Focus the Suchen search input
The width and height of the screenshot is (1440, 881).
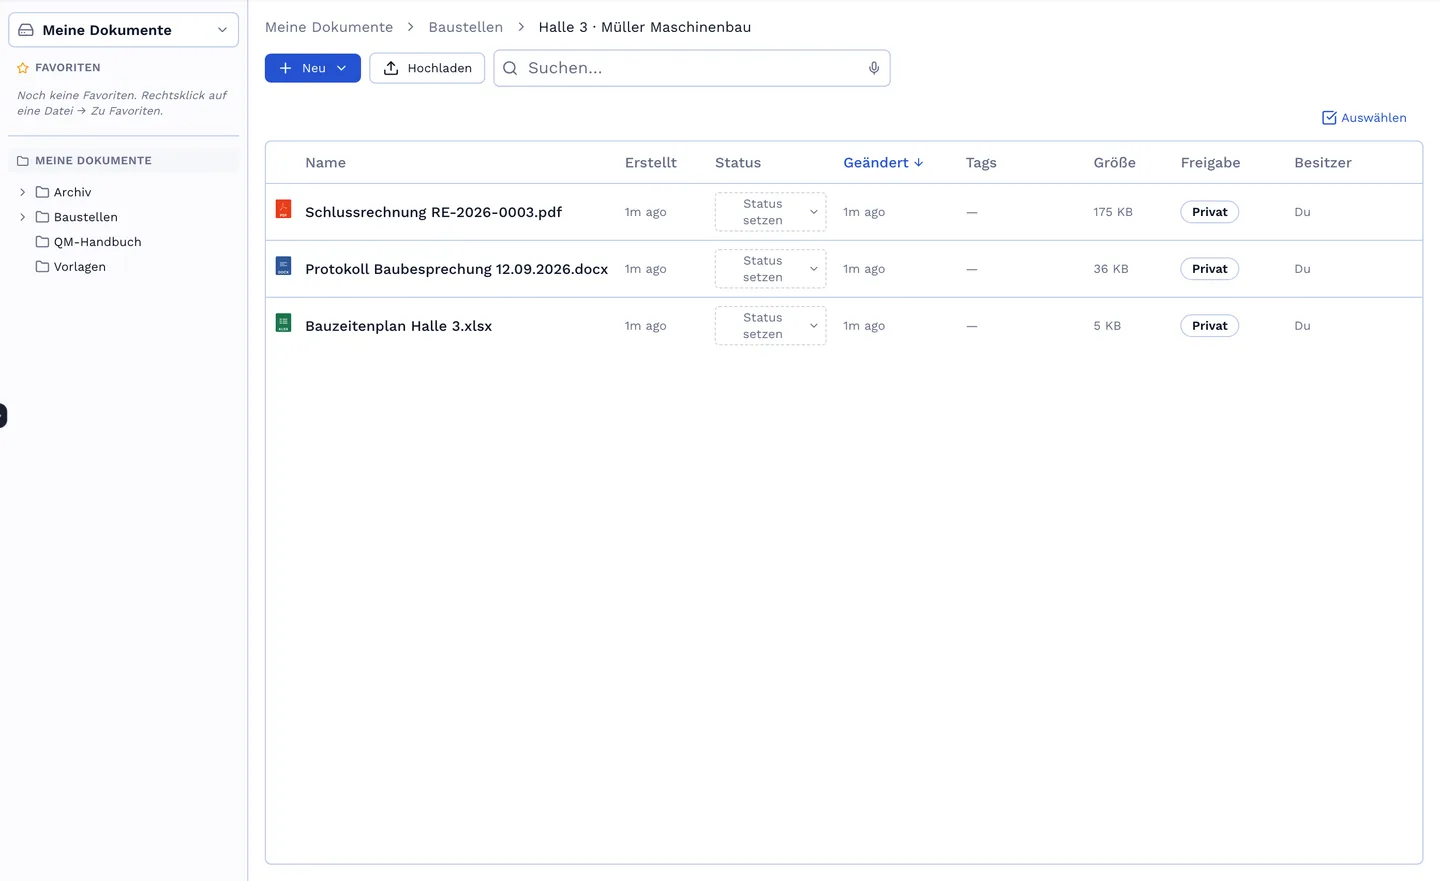(692, 68)
